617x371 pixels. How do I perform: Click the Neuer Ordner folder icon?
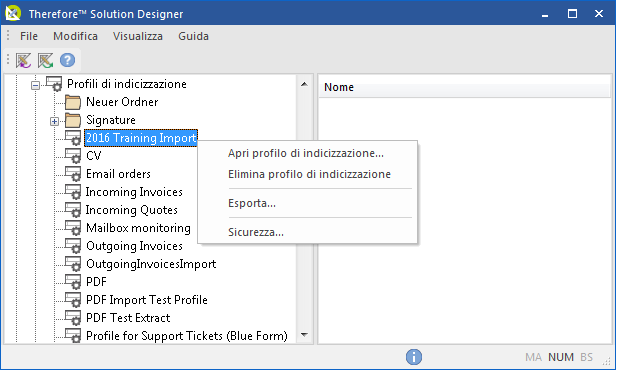[73, 102]
